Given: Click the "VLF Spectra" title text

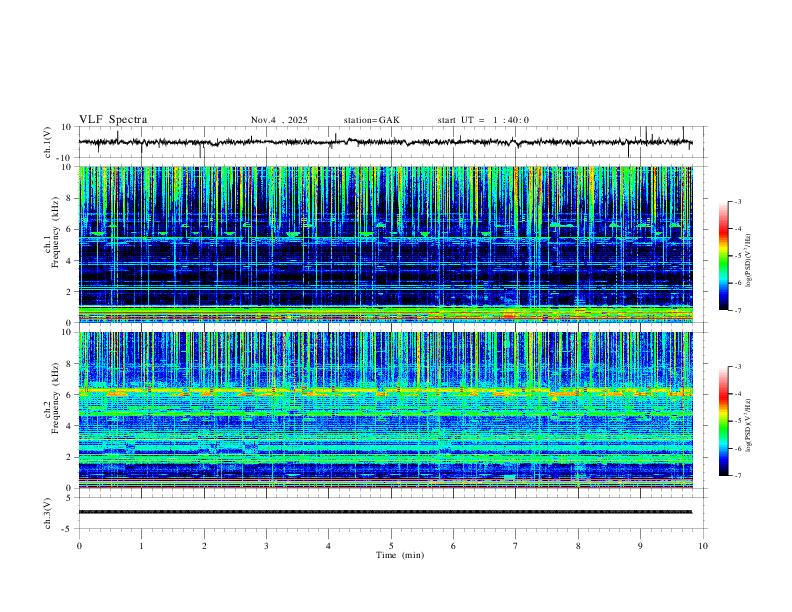Looking at the screenshot, I should tap(113, 120).
